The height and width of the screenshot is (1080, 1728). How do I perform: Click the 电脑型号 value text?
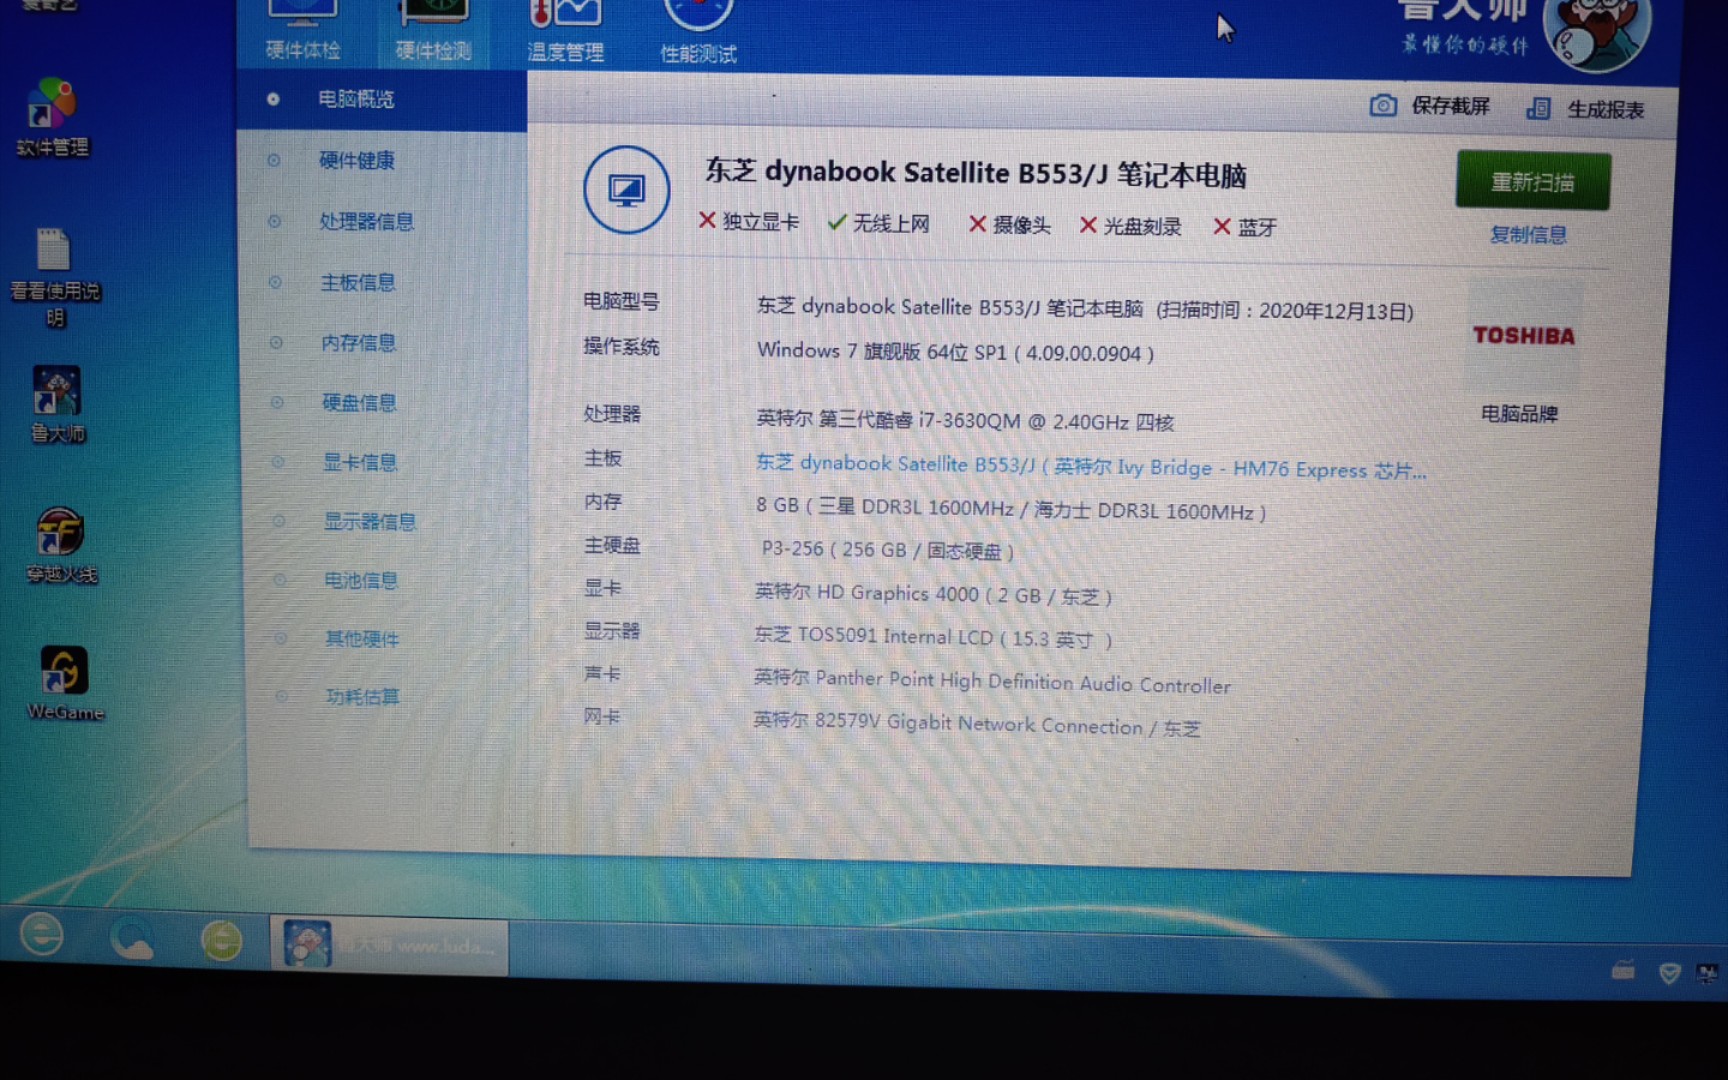coord(1085,308)
